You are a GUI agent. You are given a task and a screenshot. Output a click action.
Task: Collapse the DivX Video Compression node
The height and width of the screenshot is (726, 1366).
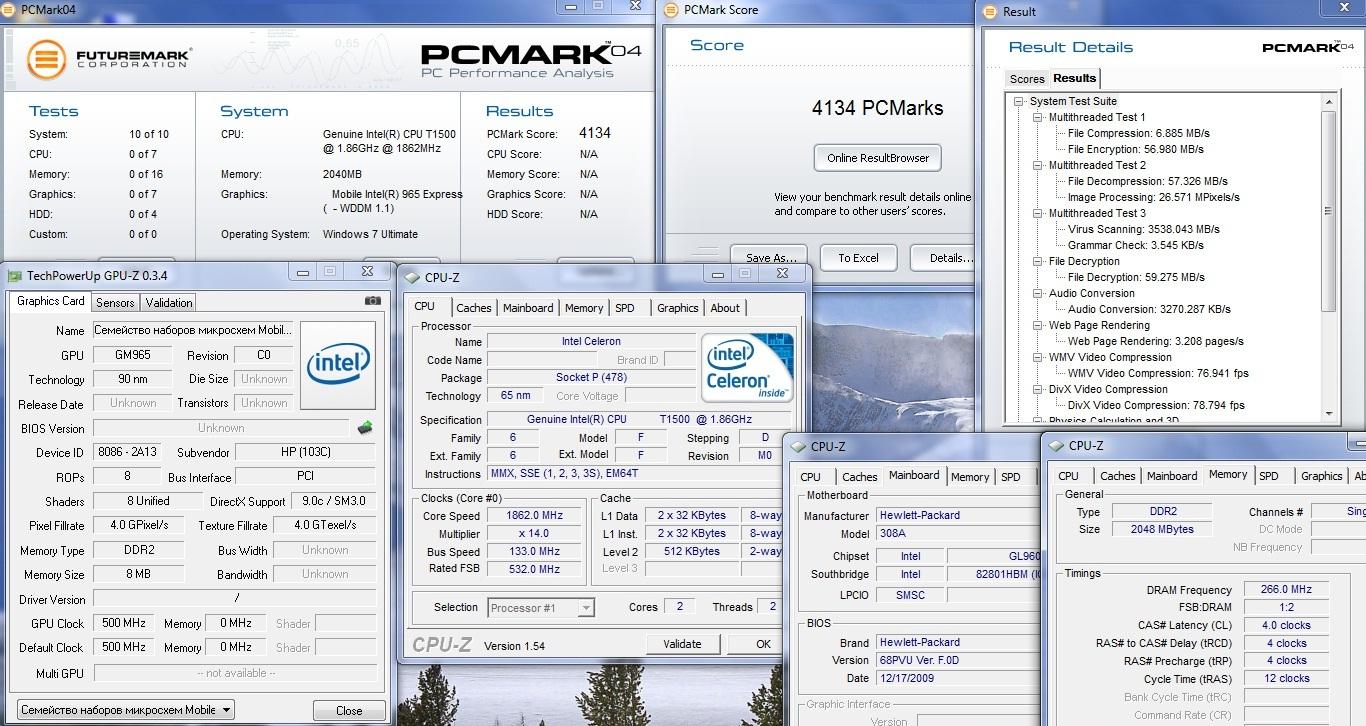pos(1038,389)
